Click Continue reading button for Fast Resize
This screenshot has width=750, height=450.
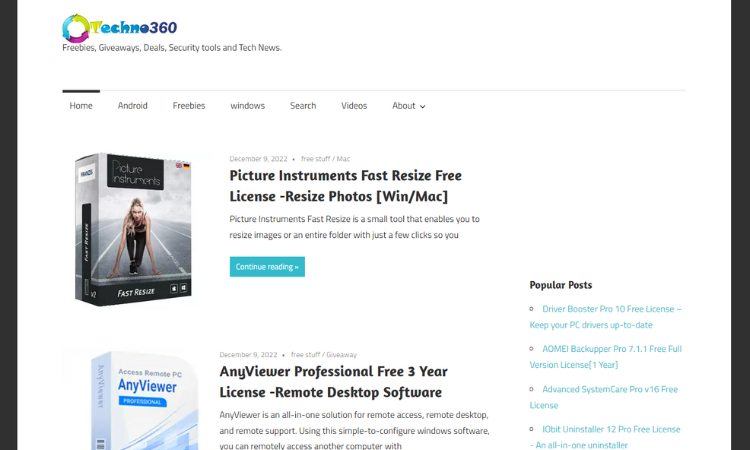point(267,267)
